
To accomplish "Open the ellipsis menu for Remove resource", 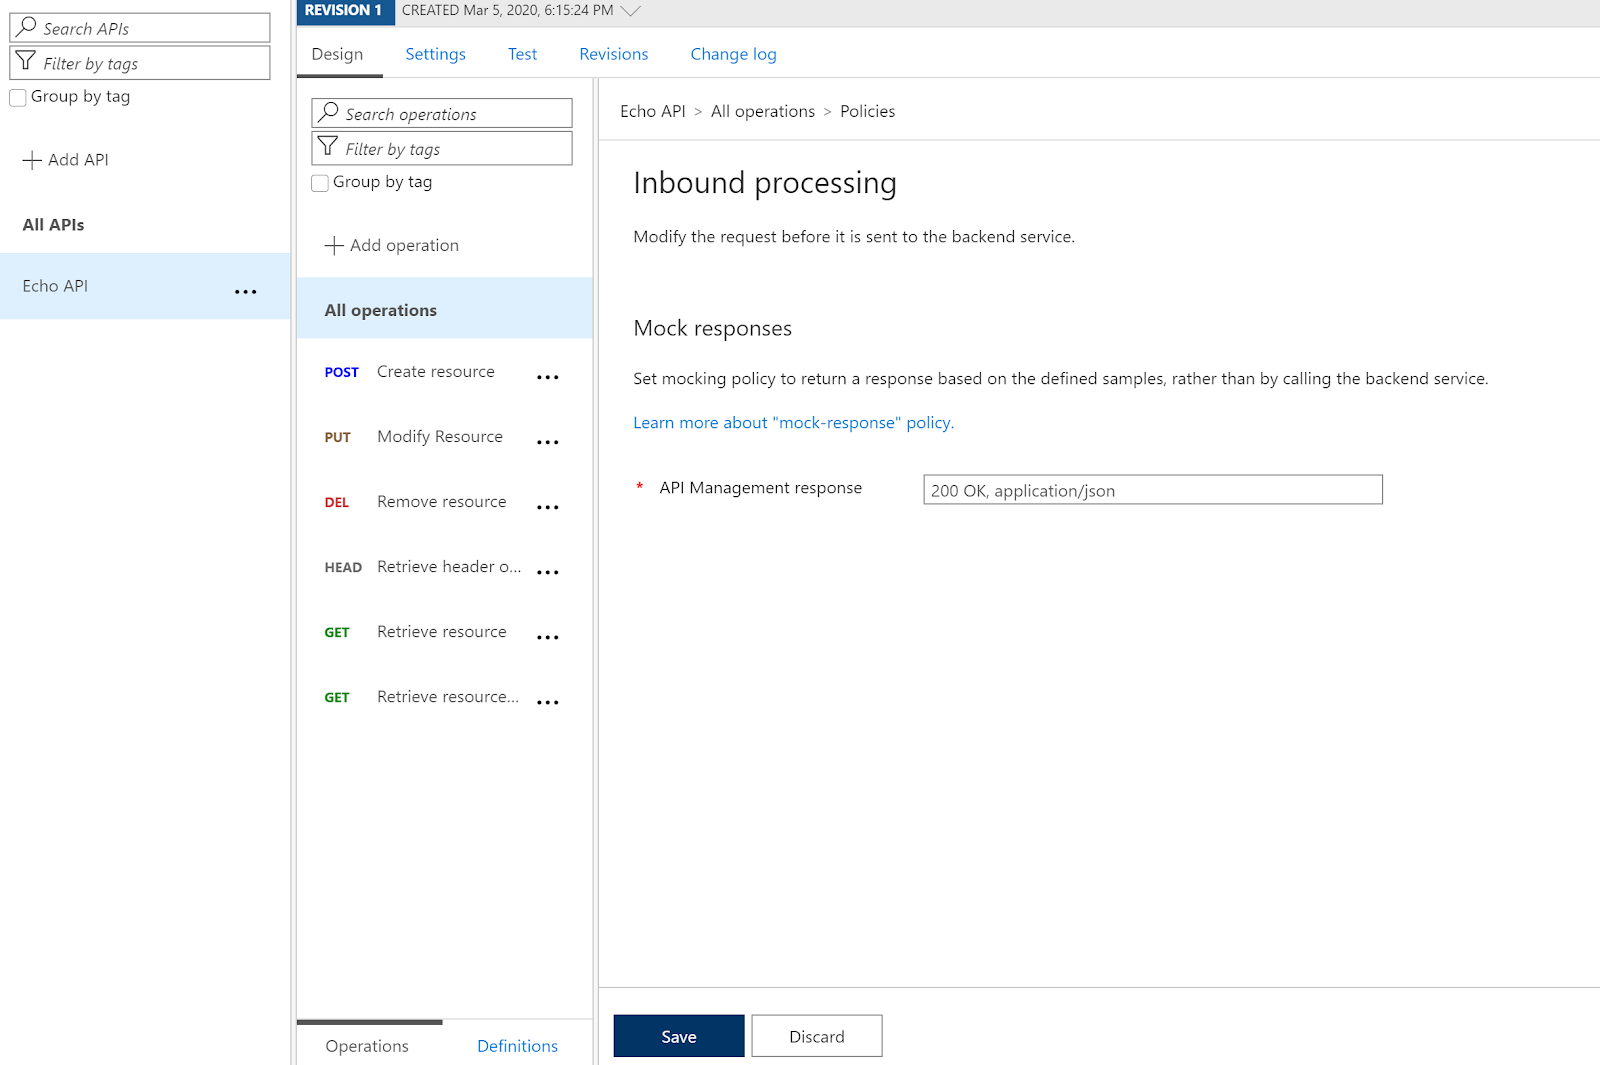I will (547, 508).
